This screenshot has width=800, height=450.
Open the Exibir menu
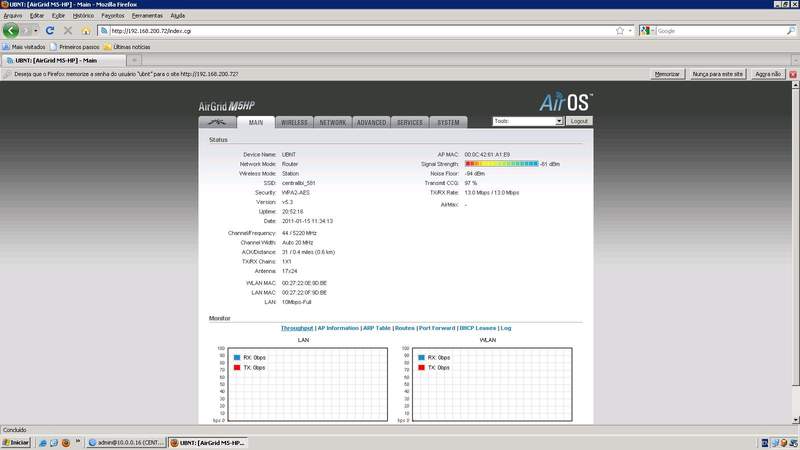point(58,16)
